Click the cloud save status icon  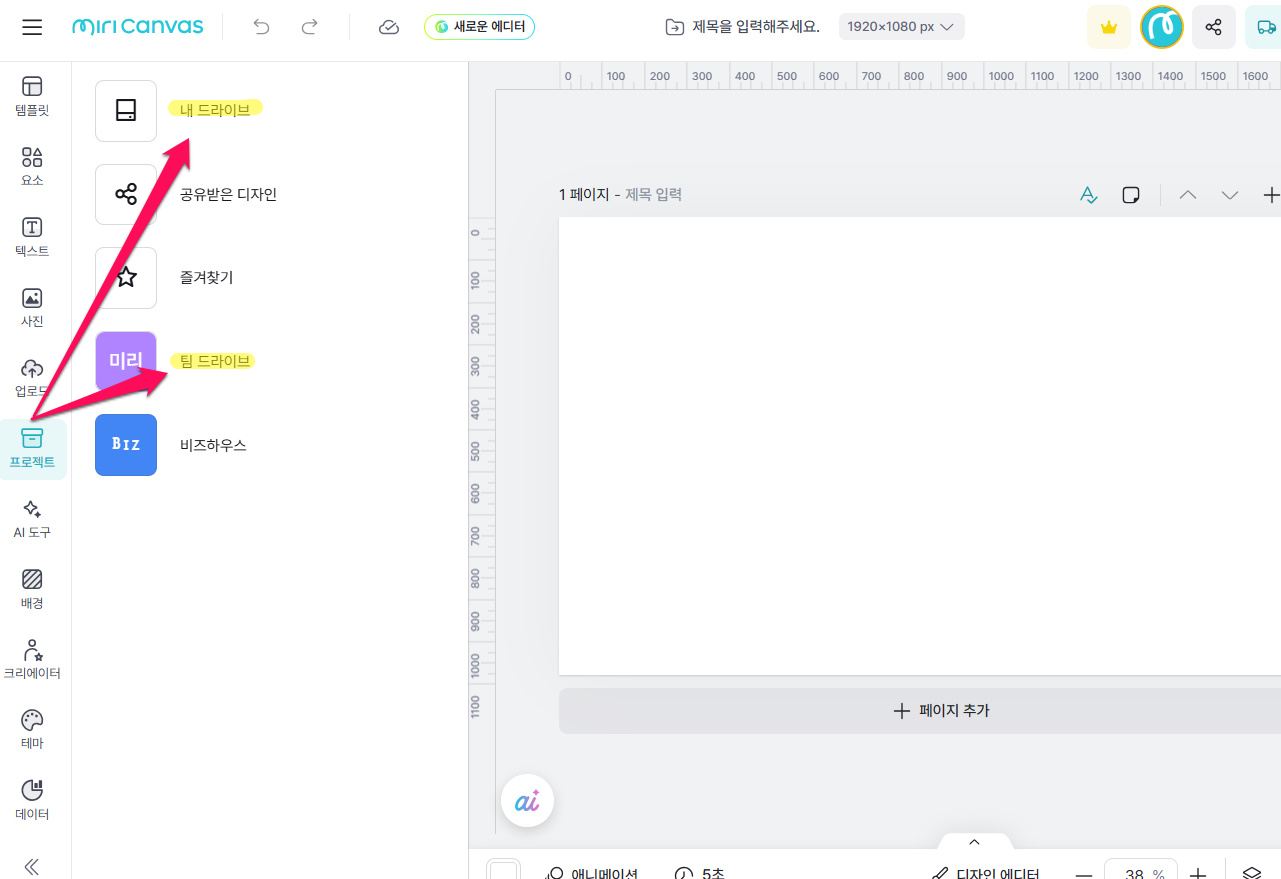(x=389, y=27)
